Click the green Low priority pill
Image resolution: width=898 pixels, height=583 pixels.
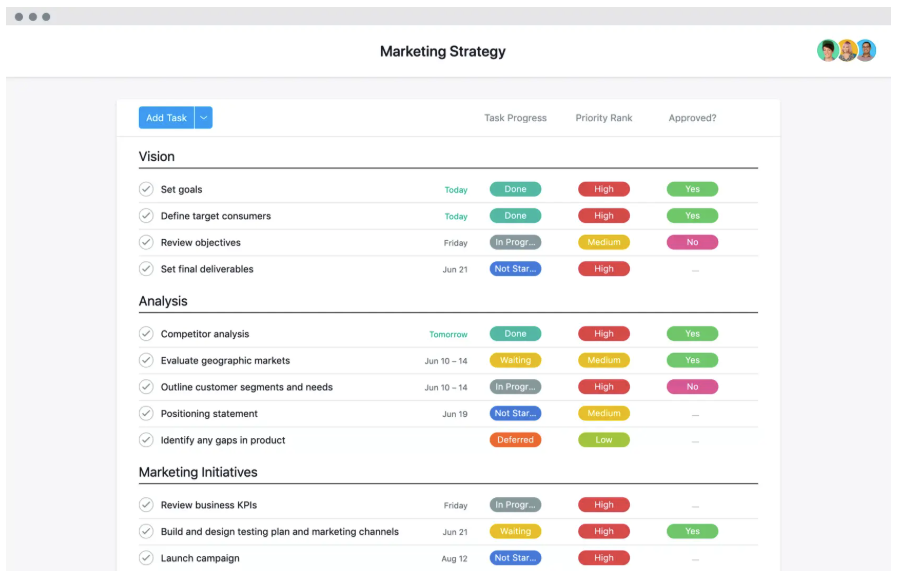[604, 440]
